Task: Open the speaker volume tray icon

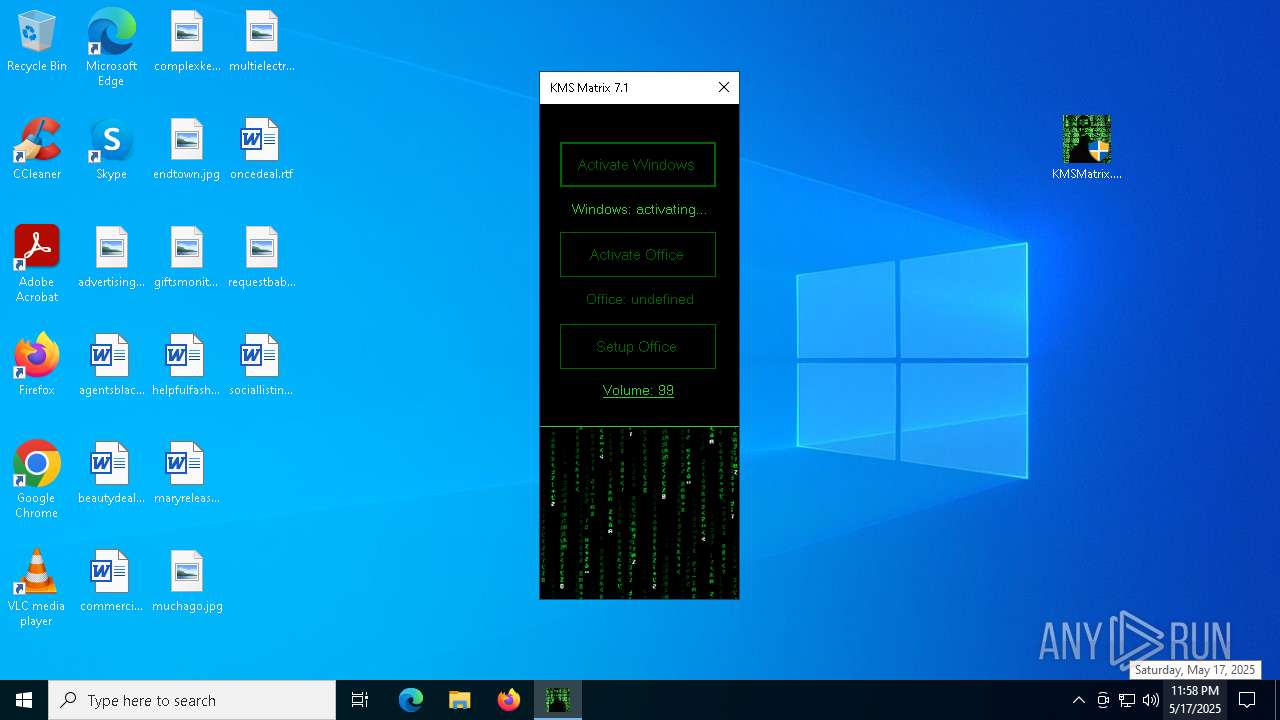Action: [x=1151, y=700]
